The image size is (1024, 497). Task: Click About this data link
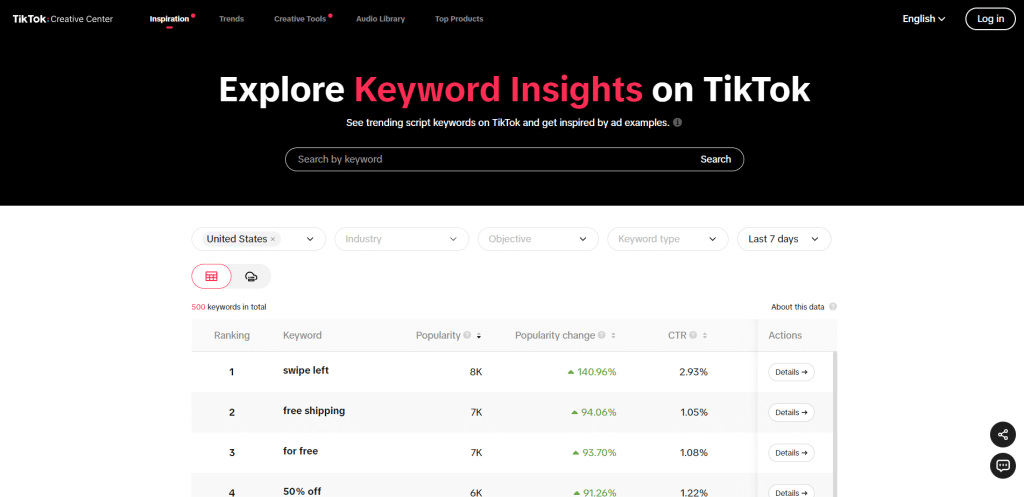(797, 306)
